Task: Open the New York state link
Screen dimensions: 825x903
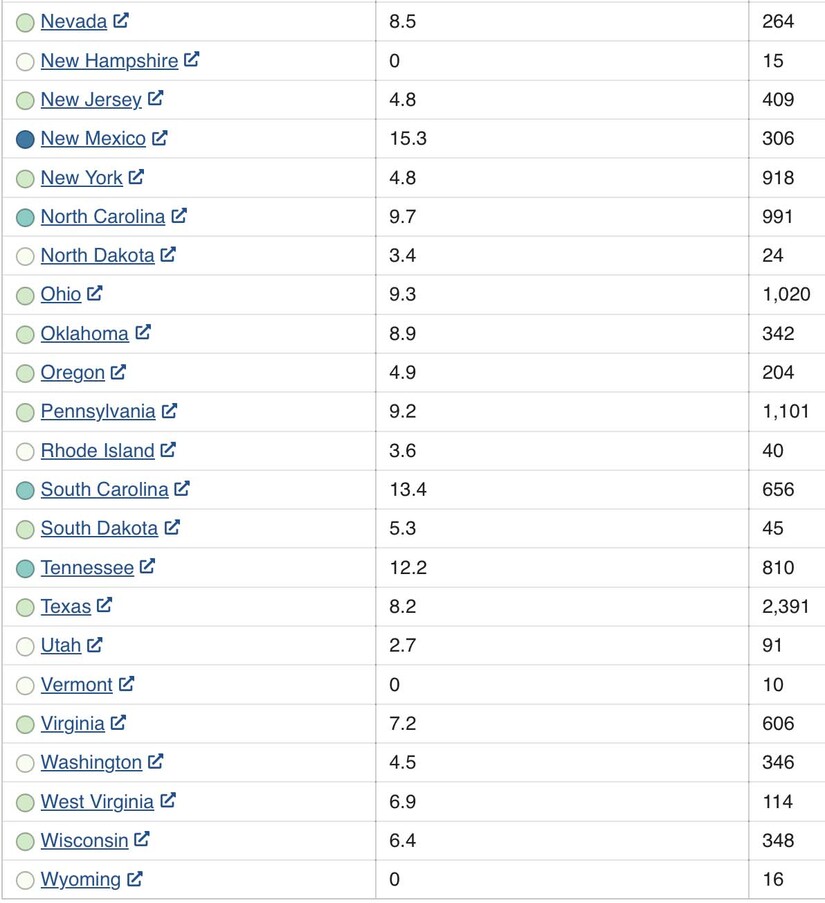Action: [81, 177]
